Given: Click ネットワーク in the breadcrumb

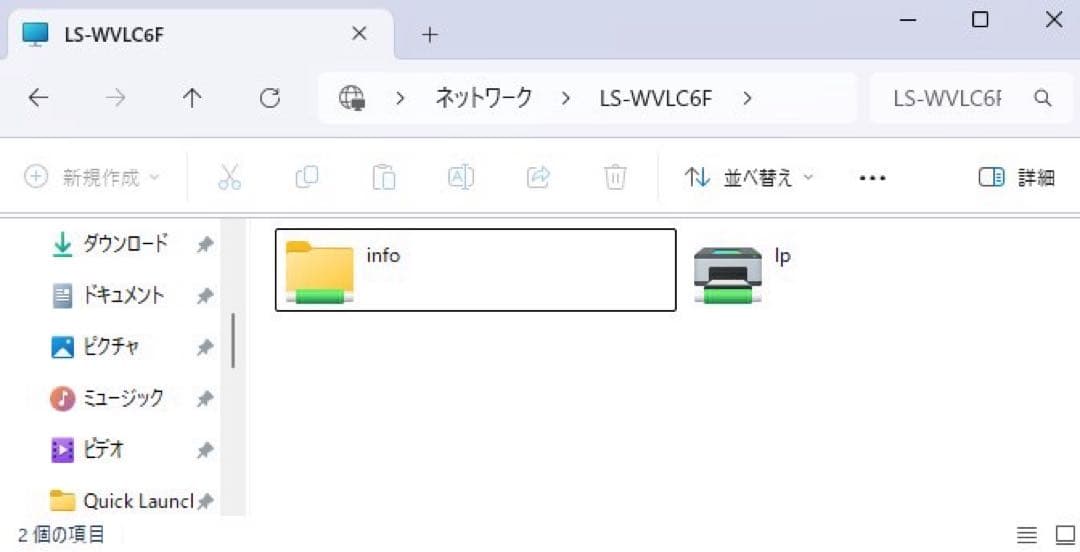Looking at the screenshot, I should pyautogui.click(x=484, y=98).
